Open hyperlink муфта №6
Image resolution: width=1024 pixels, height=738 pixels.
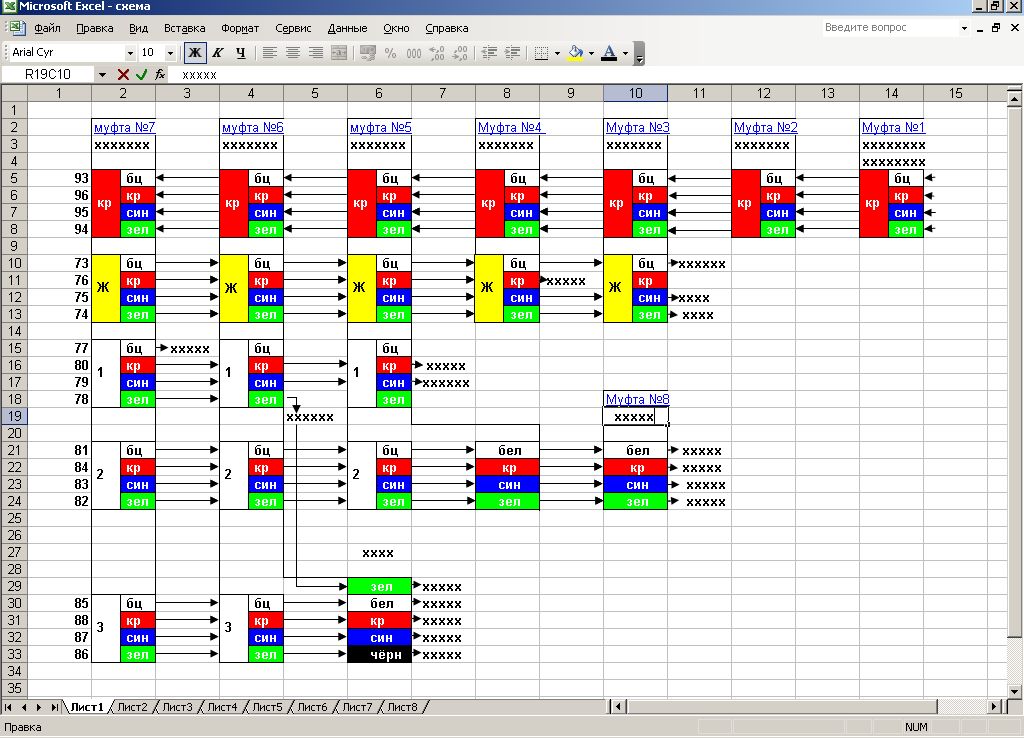click(252, 127)
